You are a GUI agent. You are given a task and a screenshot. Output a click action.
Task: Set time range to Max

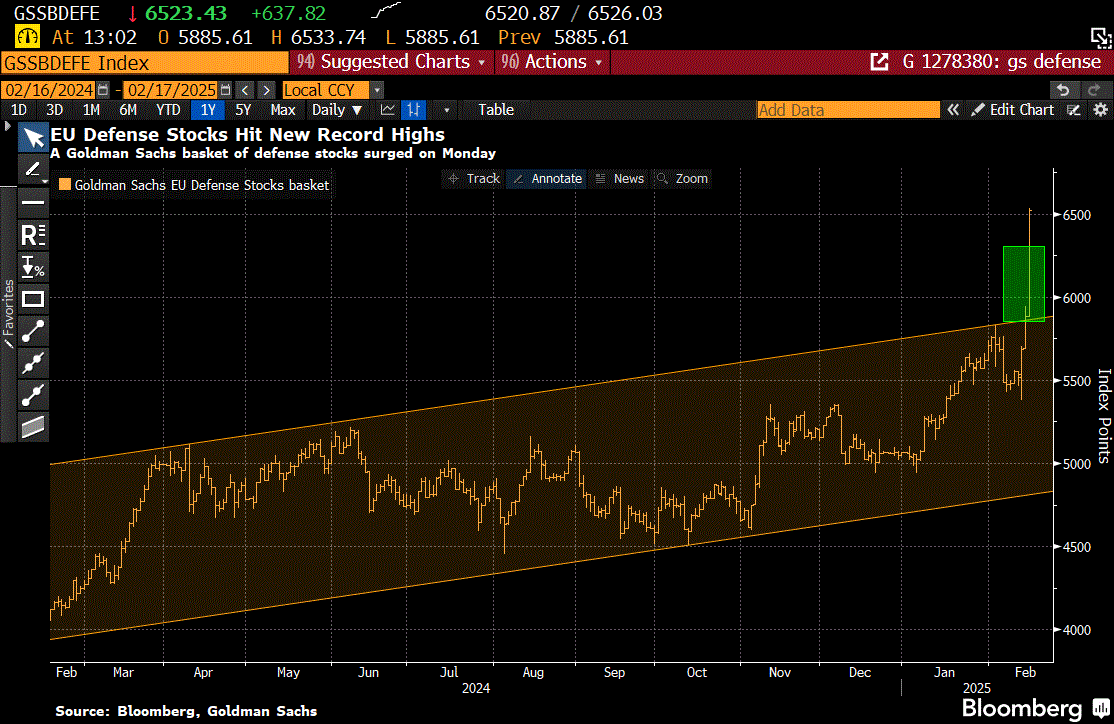pos(283,110)
